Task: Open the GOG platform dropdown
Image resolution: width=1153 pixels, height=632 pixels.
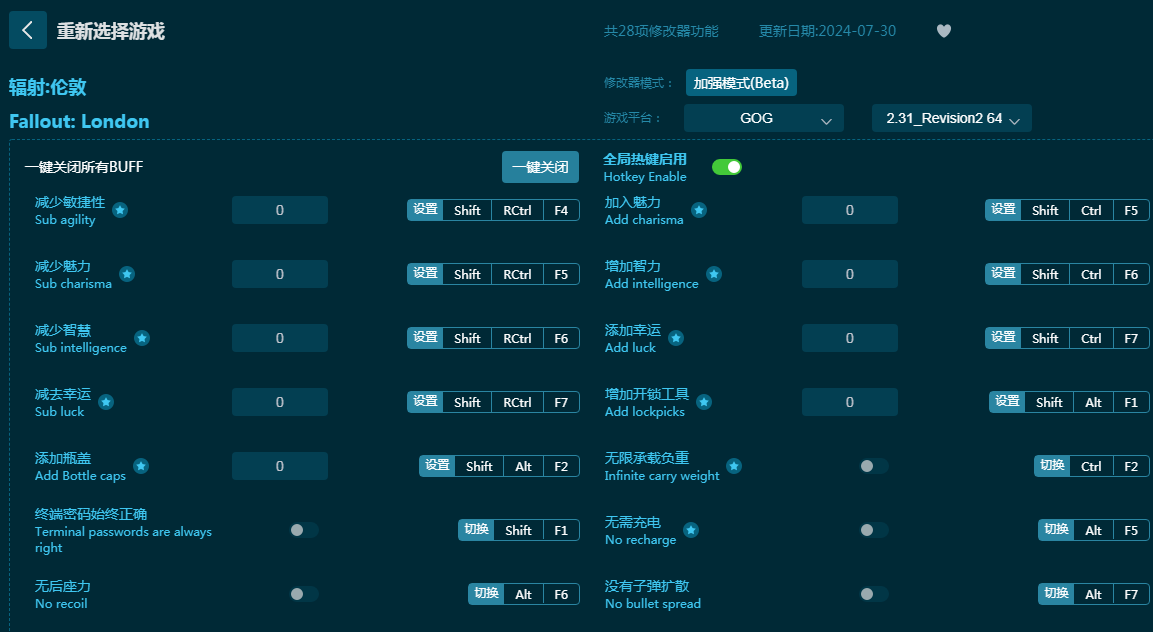Action: click(x=764, y=118)
